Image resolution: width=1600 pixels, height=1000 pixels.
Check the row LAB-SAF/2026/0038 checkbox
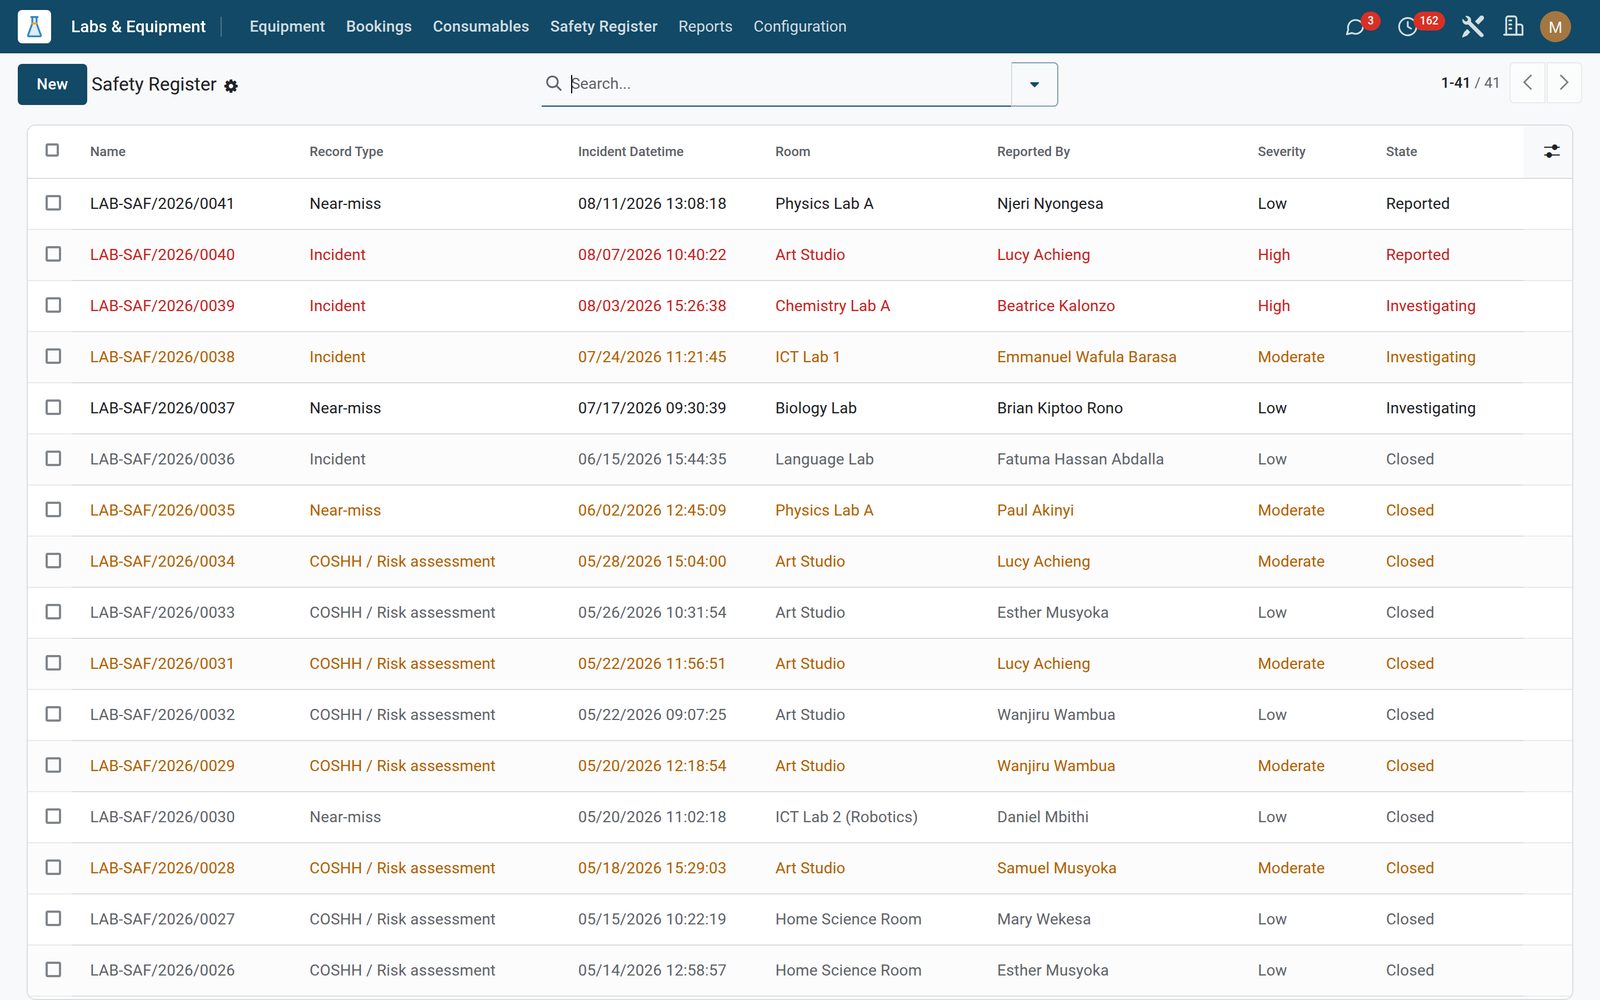pos(53,356)
